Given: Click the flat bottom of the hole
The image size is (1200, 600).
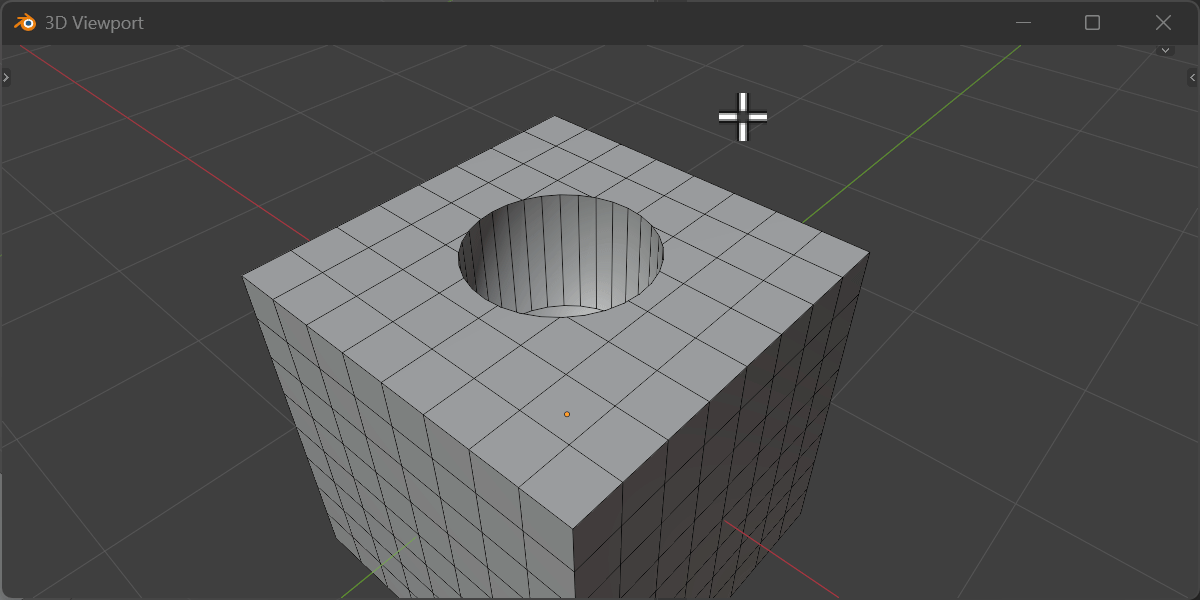Looking at the screenshot, I should click(x=573, y=311).
